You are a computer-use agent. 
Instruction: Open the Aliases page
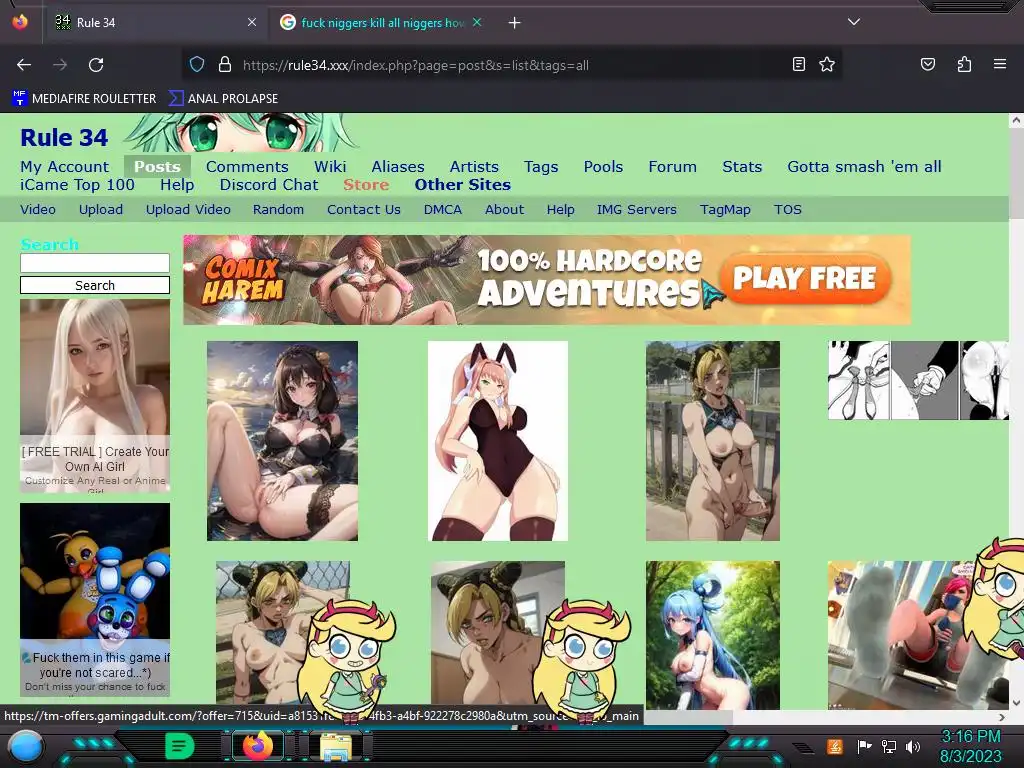pos(398,167)
